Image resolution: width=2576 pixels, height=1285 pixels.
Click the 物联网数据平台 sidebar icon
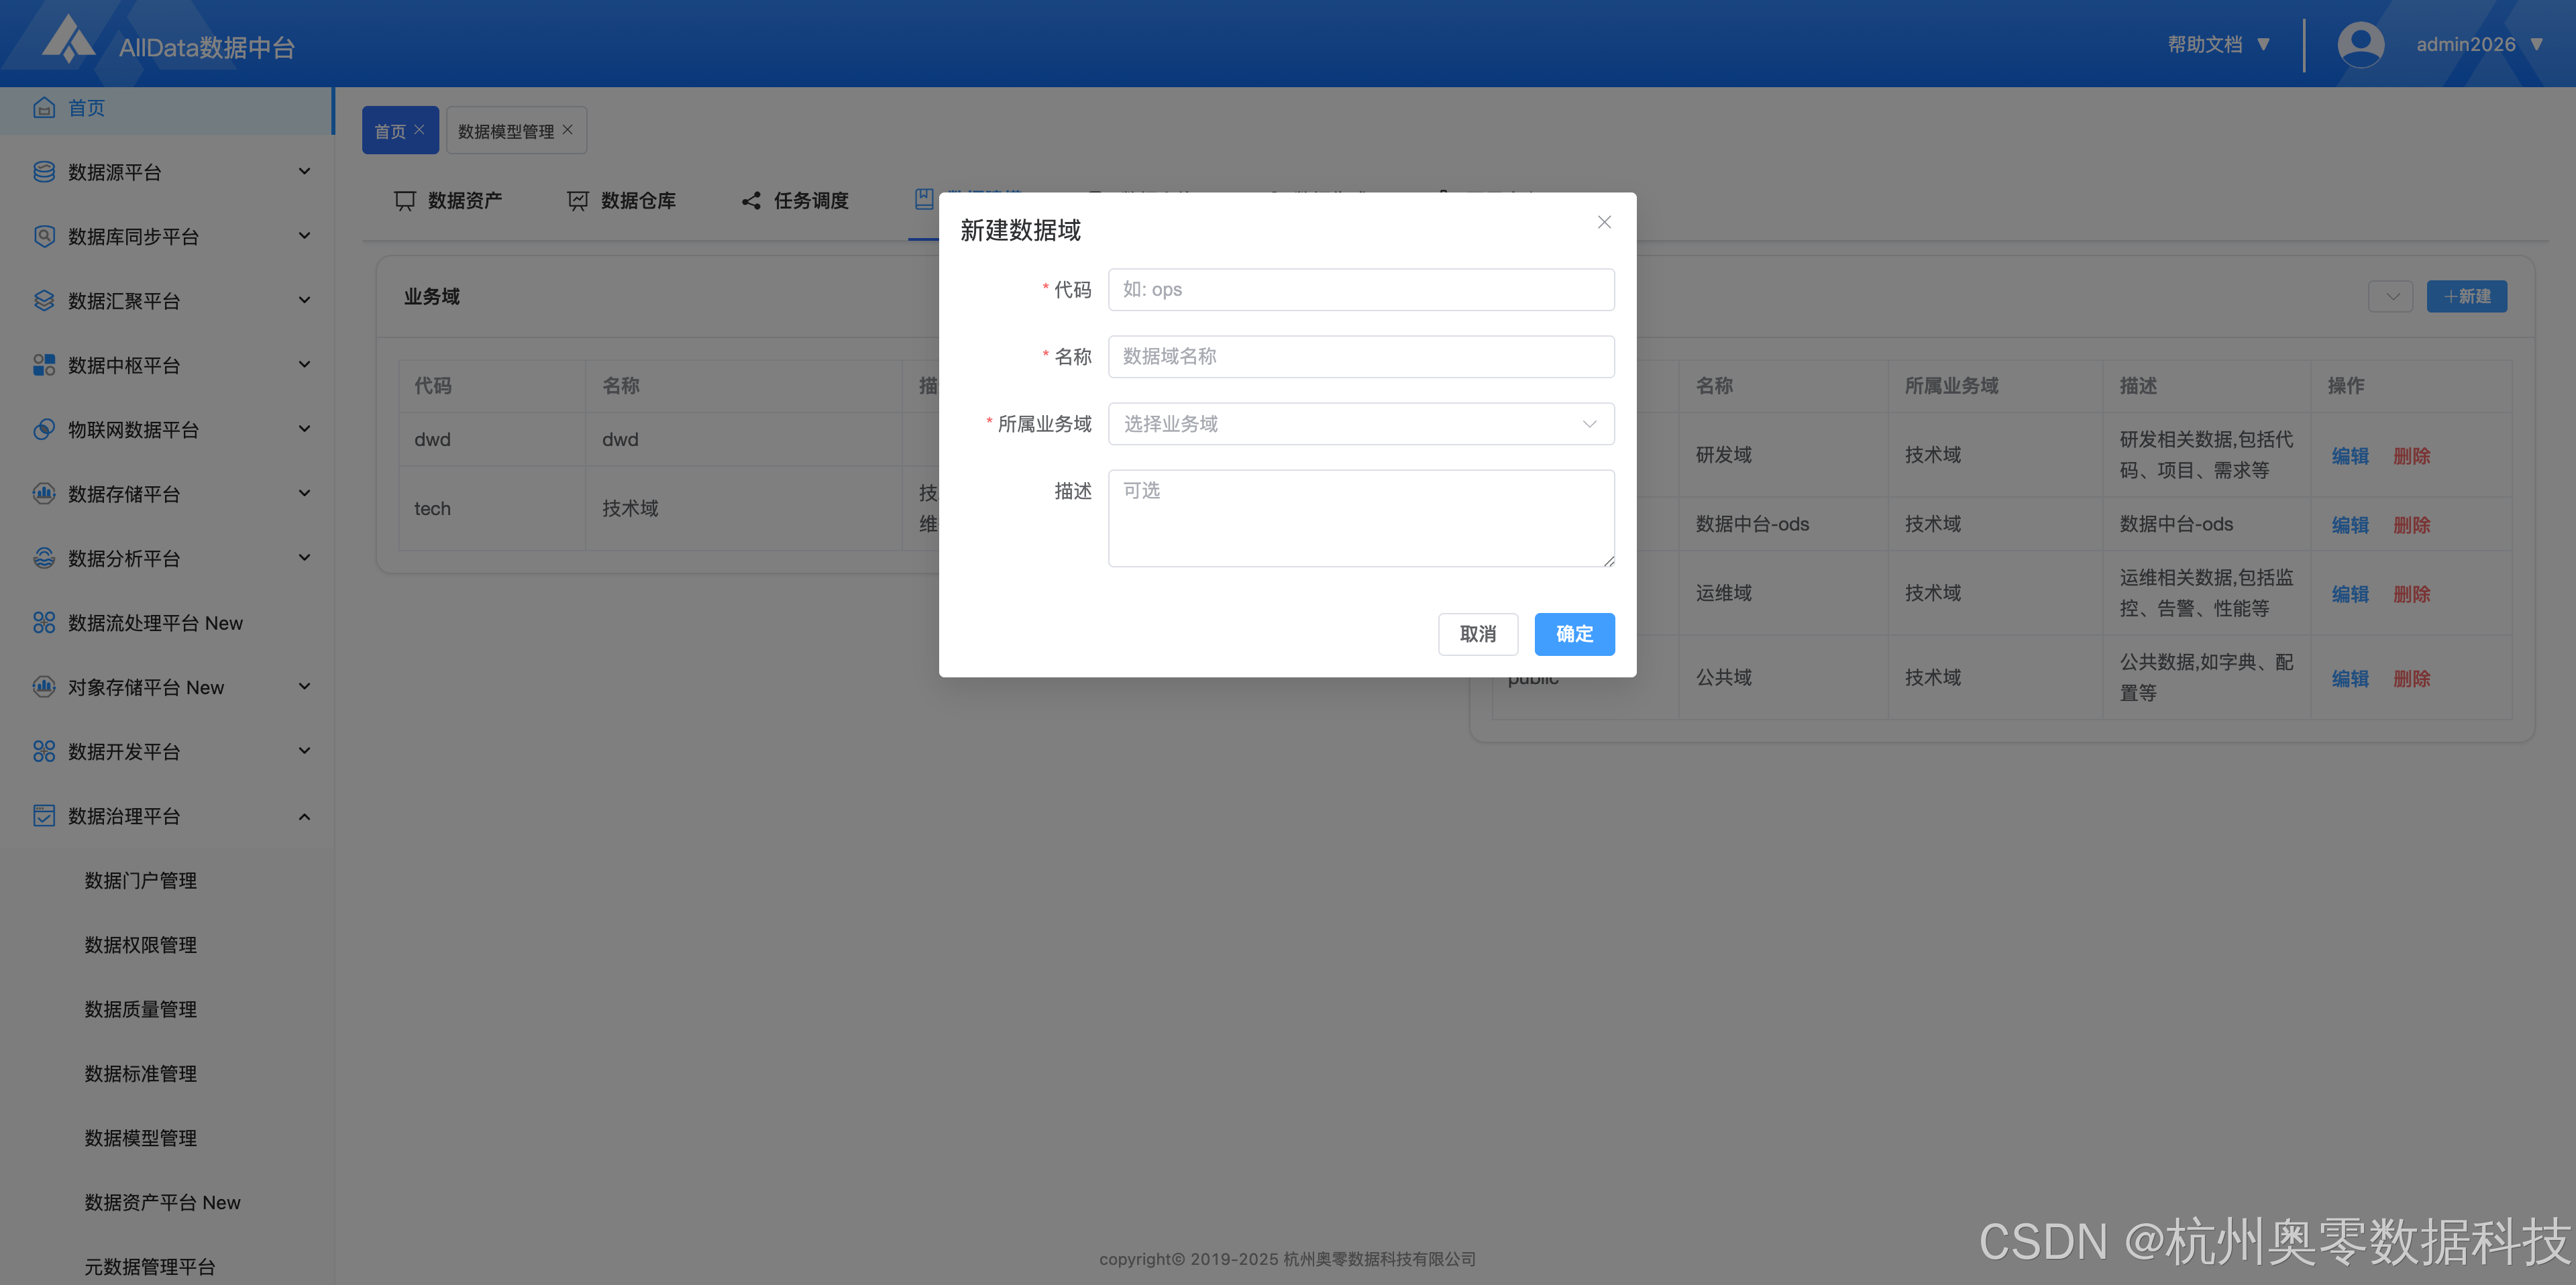coord(44,429)
